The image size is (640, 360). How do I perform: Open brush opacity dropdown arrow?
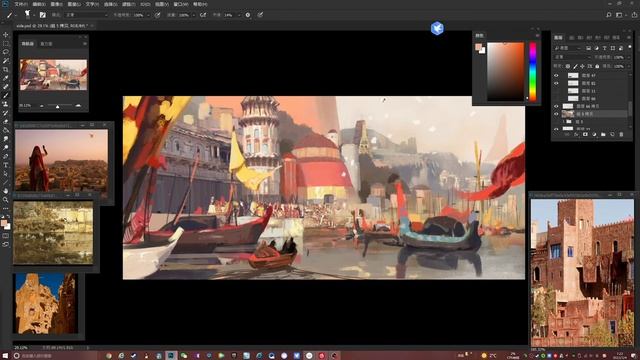click(x=147, y=15)
